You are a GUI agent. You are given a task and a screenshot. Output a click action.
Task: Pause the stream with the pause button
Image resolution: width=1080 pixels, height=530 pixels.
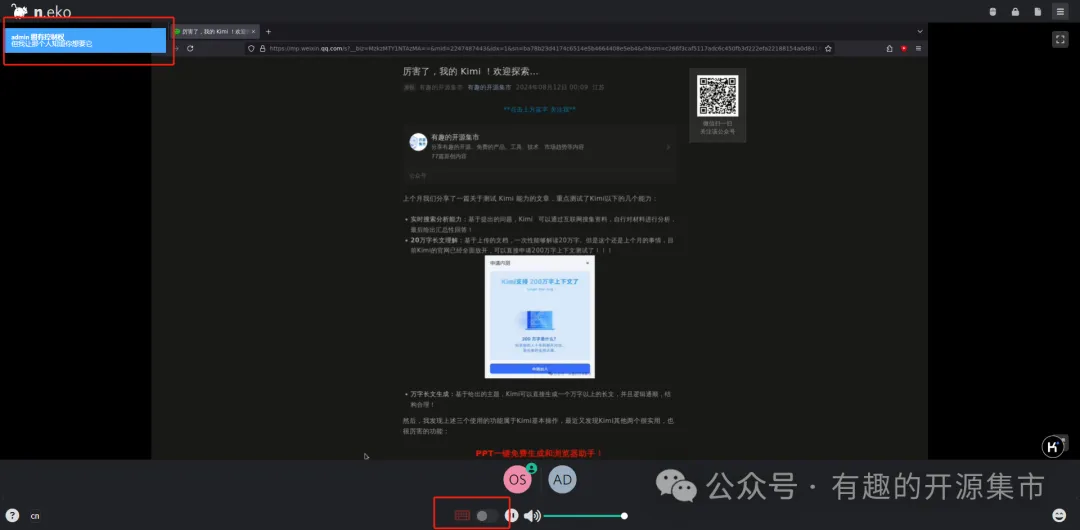(x=512, y=516)
